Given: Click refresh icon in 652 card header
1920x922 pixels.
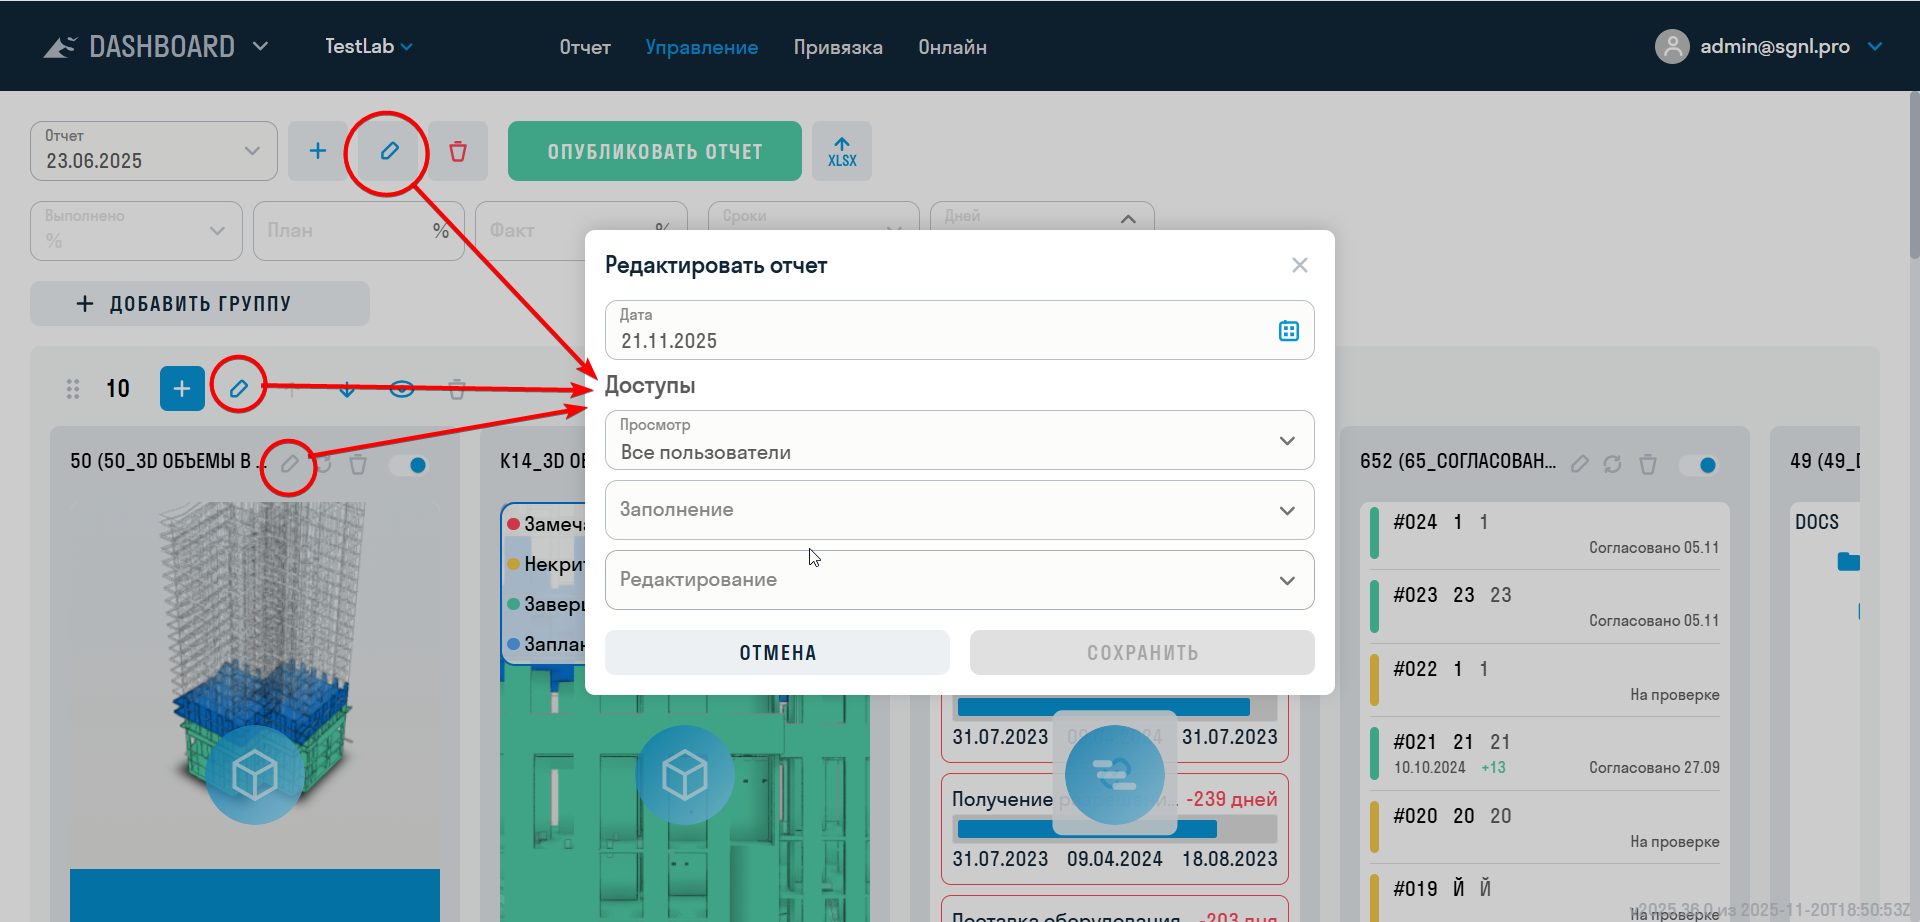Looking at the screenshot, I should (x=1612, y=464).
